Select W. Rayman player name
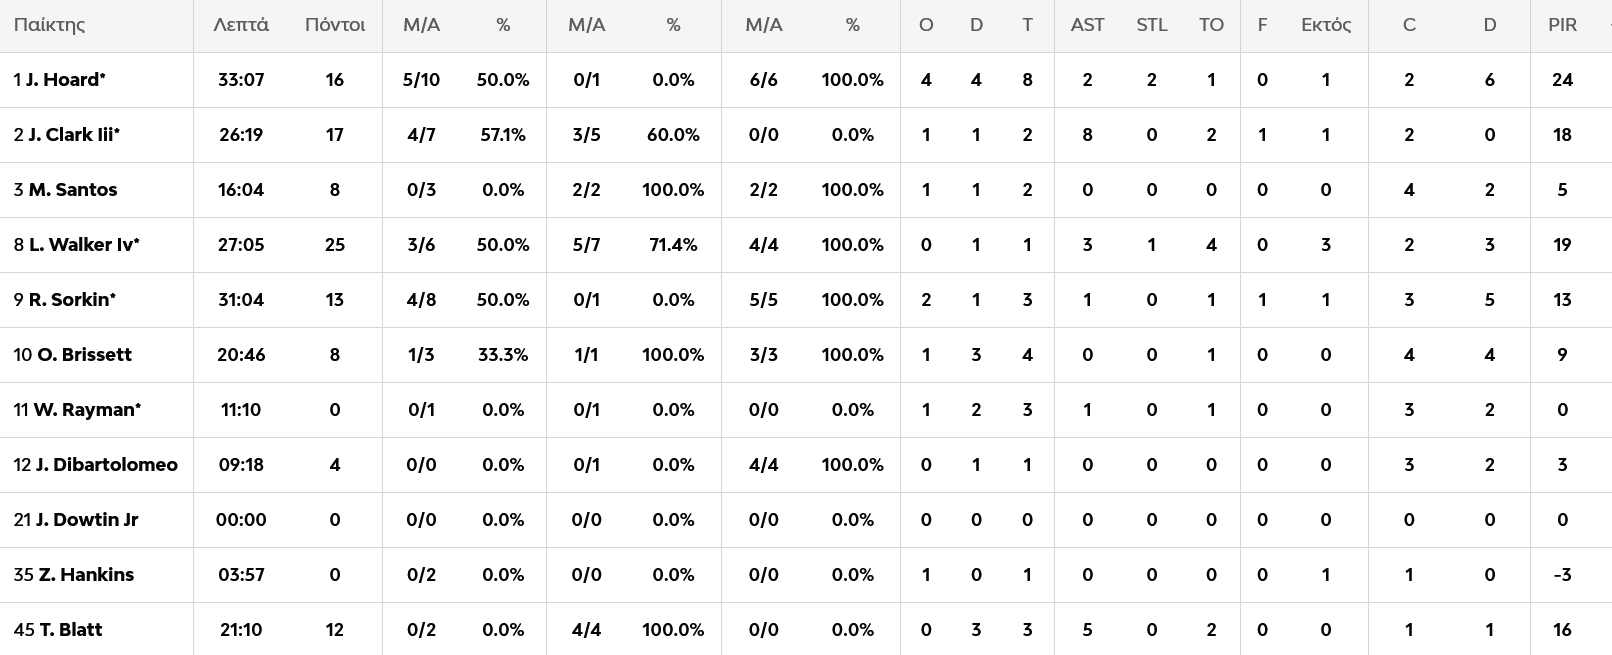The width and height of the screenshot is (1612, 655). point(86,410)
